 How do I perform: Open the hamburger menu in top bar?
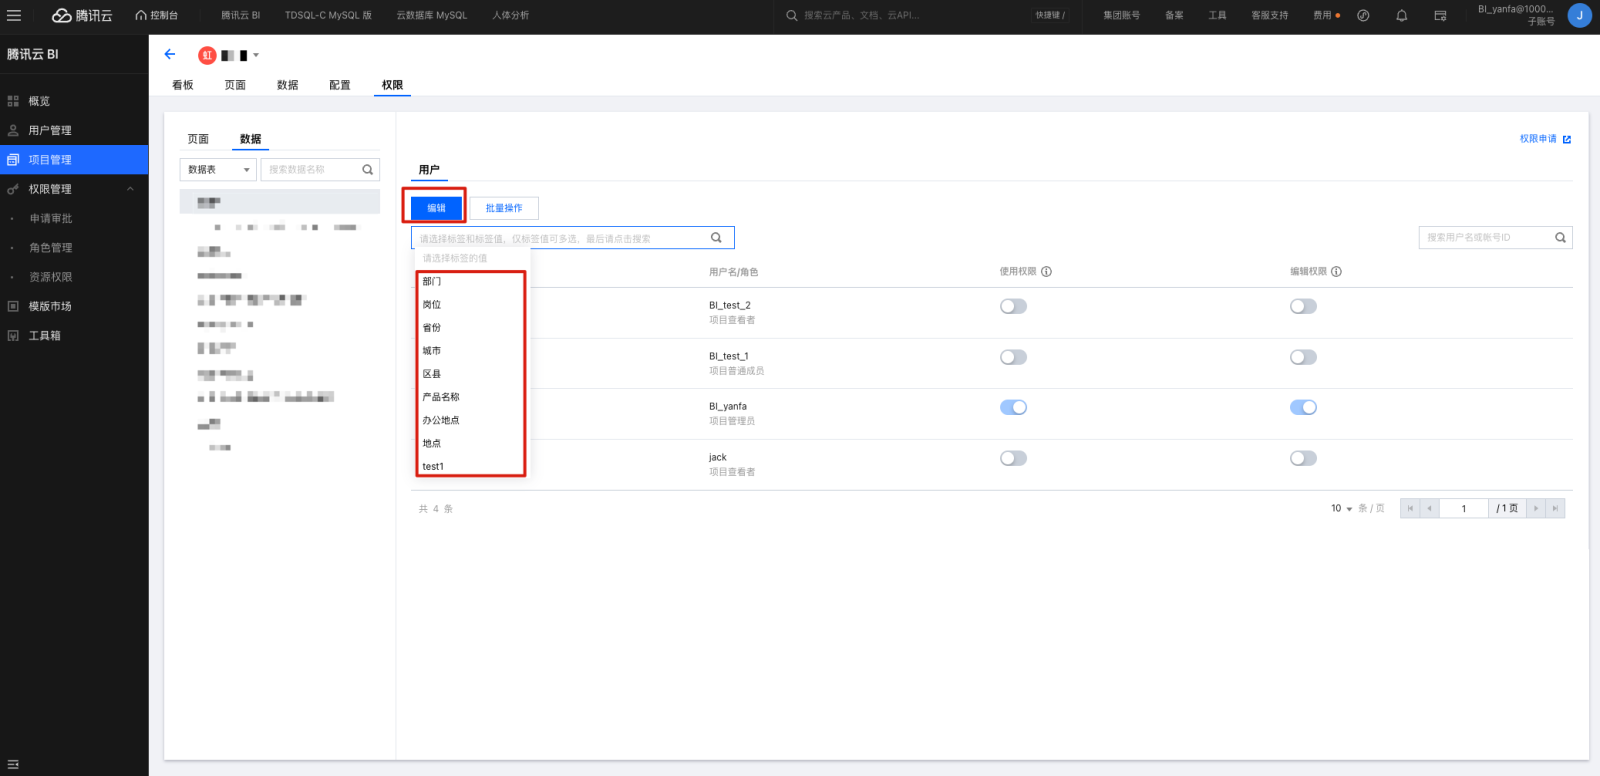tap(14, 15)
